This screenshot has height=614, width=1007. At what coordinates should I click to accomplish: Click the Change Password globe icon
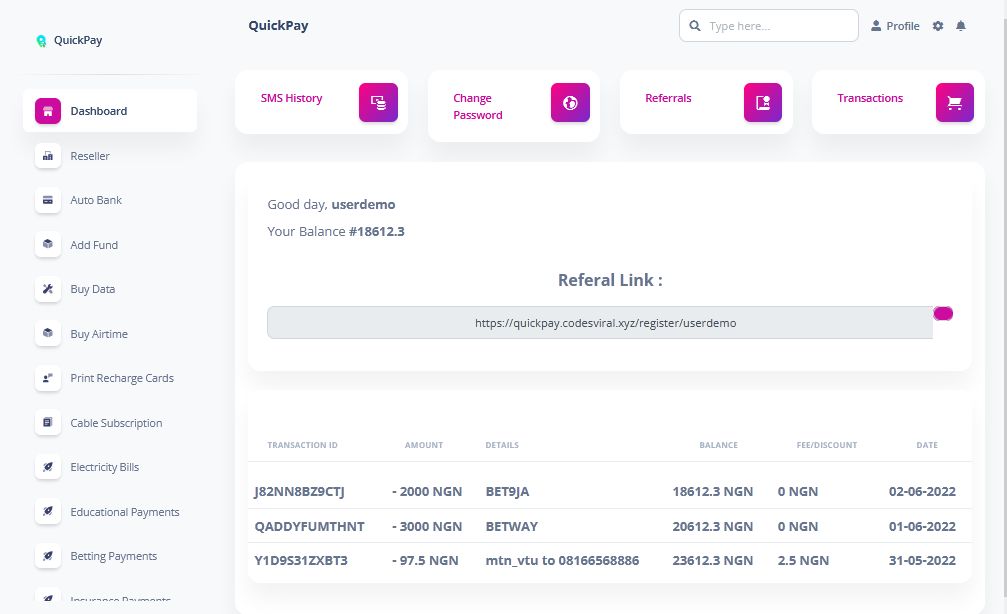(x=570, y=102)
